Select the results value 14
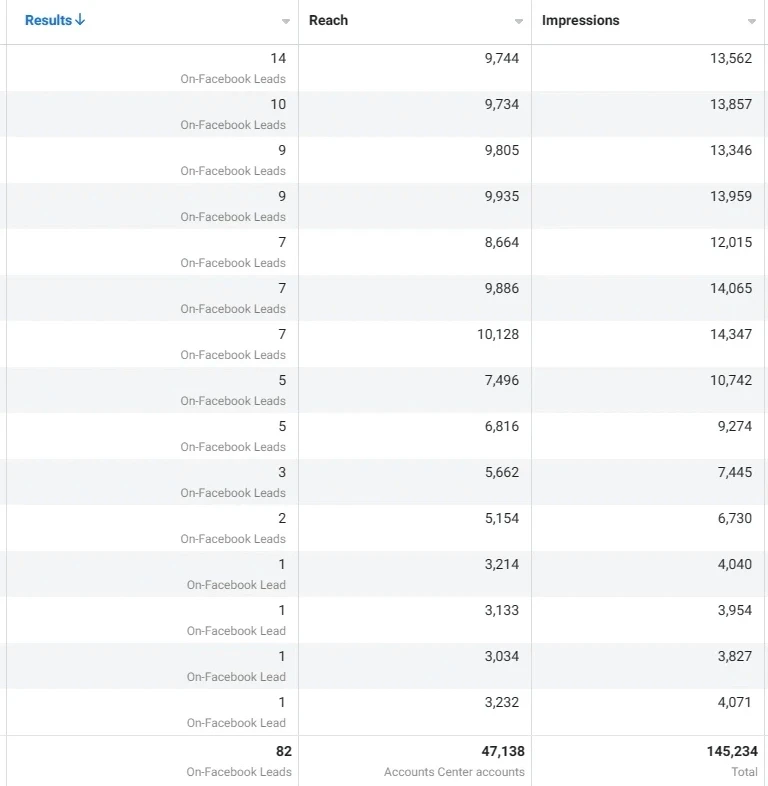 point(278,59)
